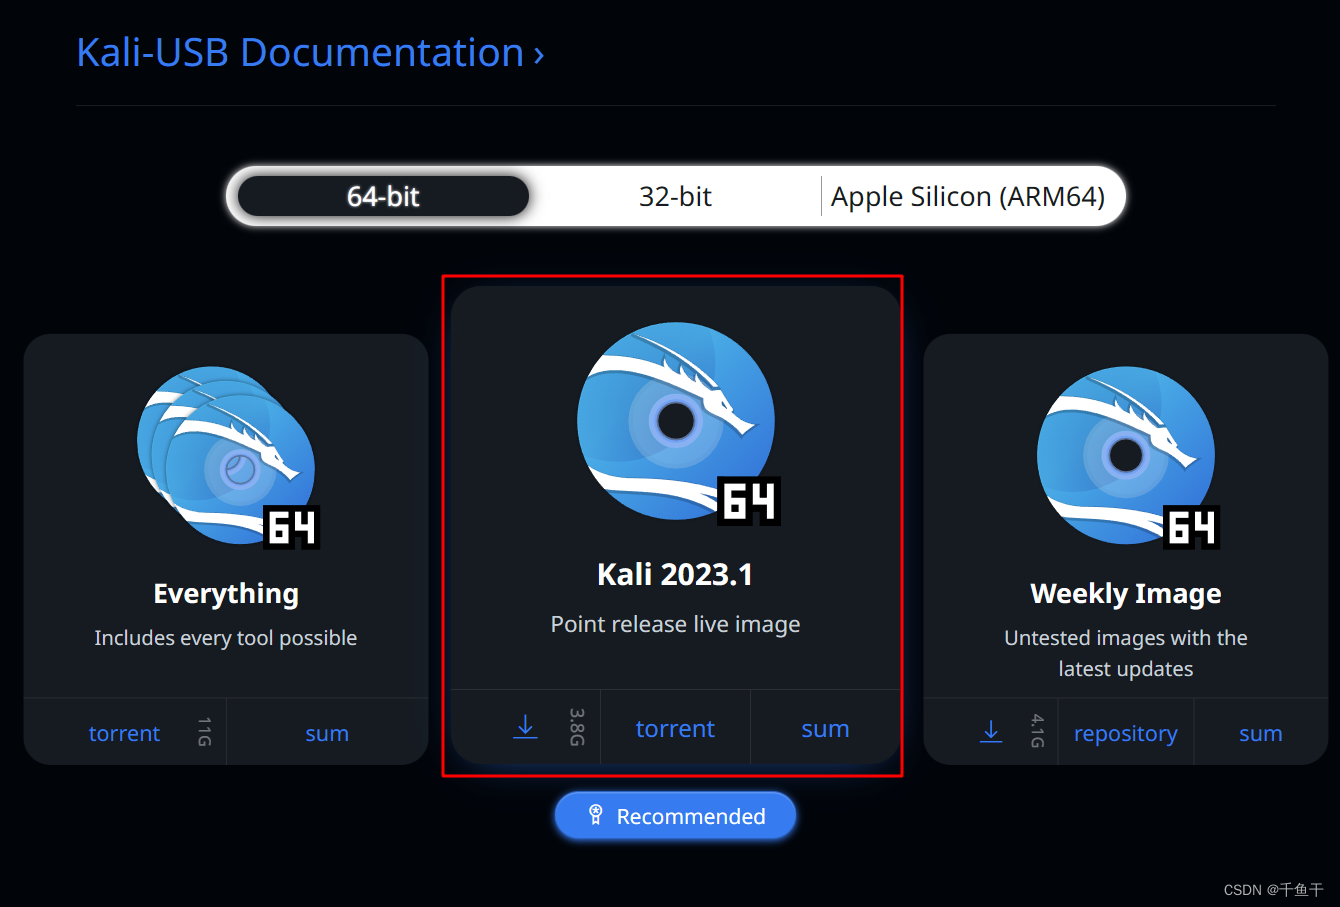Click the Weekly Image download arrow icon
1340x907 pixels.
(991, 732)
